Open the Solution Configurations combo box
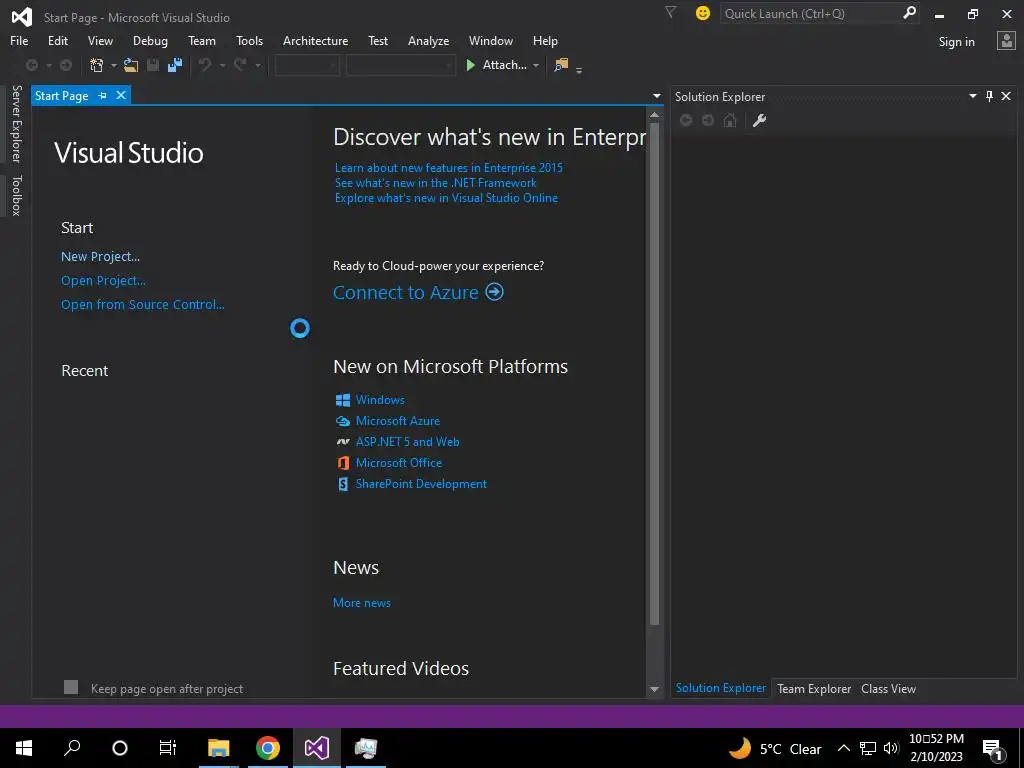This screenshot has width=1024, height=768. click(x=307, y=65)
